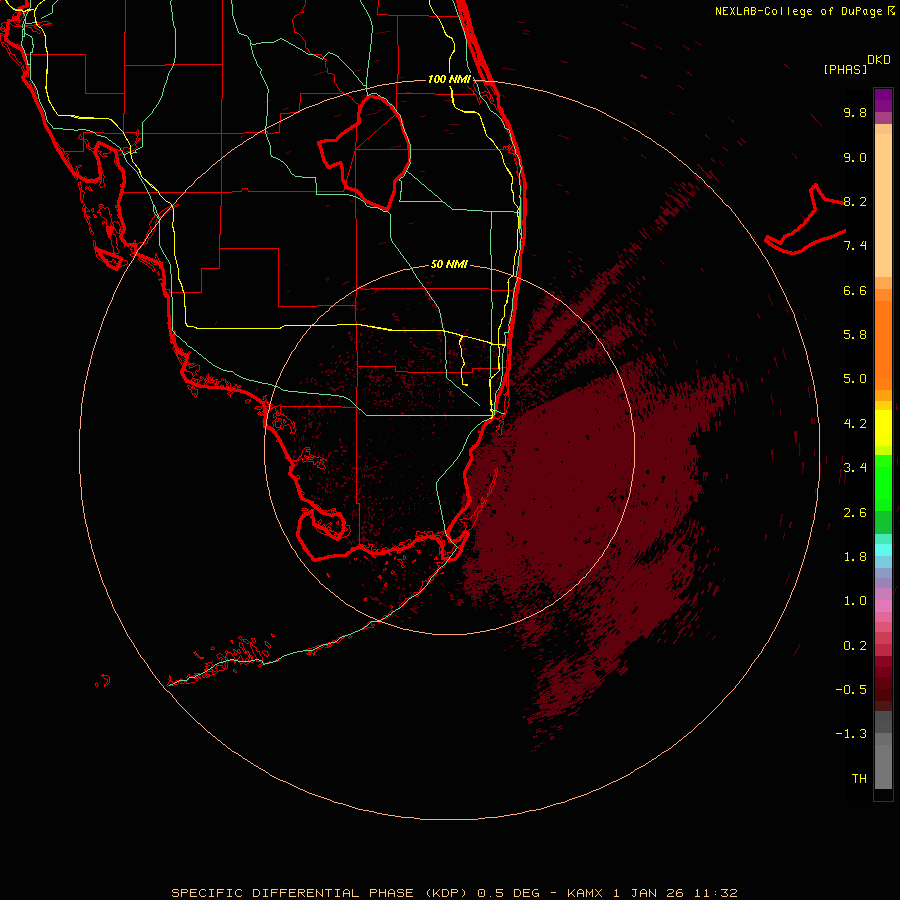Click the [PHAS] legend label
This screenshot has height=900, width=900.
point(845,69)
